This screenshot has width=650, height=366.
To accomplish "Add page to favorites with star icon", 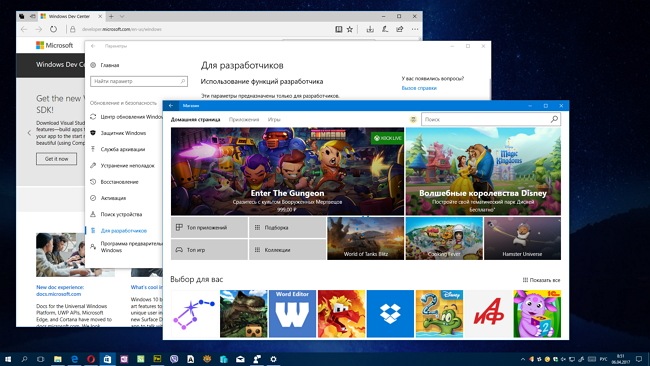I will tap(350, 29).
